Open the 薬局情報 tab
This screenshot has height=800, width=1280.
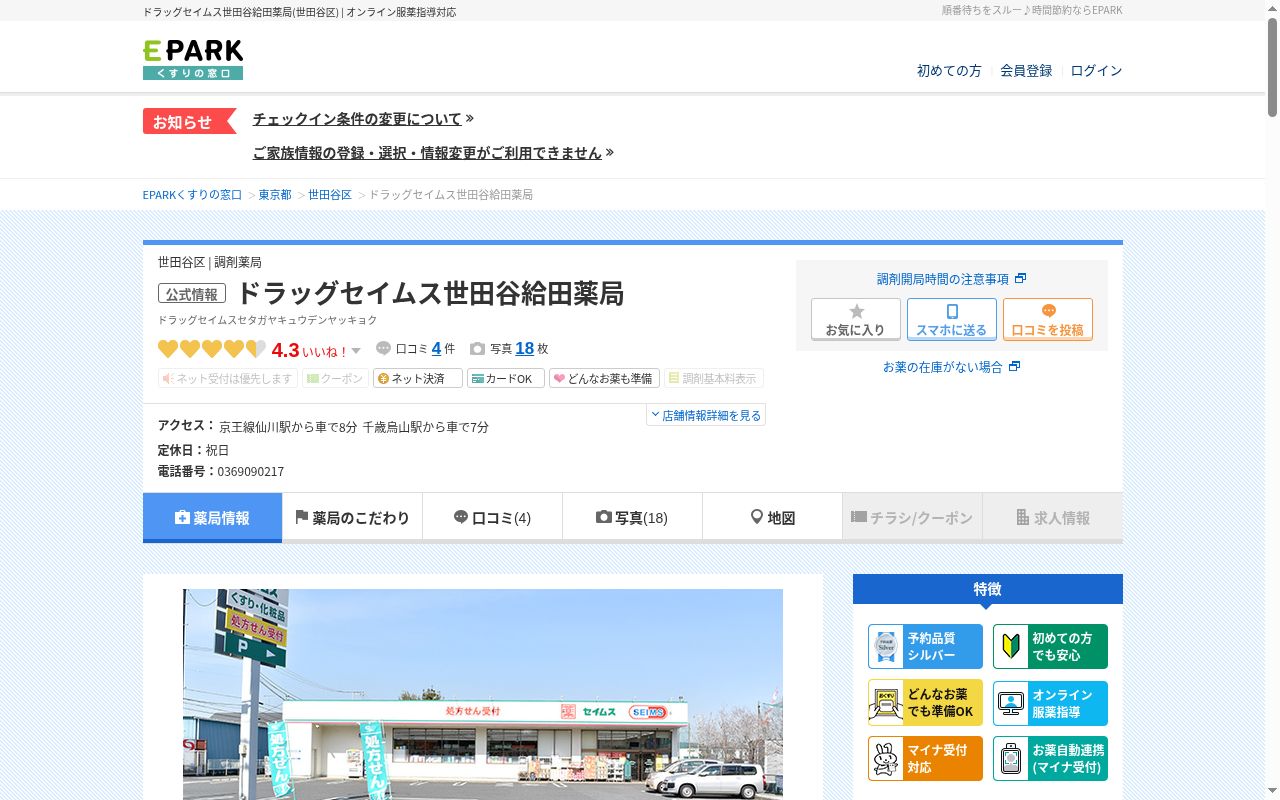[212, 518]
